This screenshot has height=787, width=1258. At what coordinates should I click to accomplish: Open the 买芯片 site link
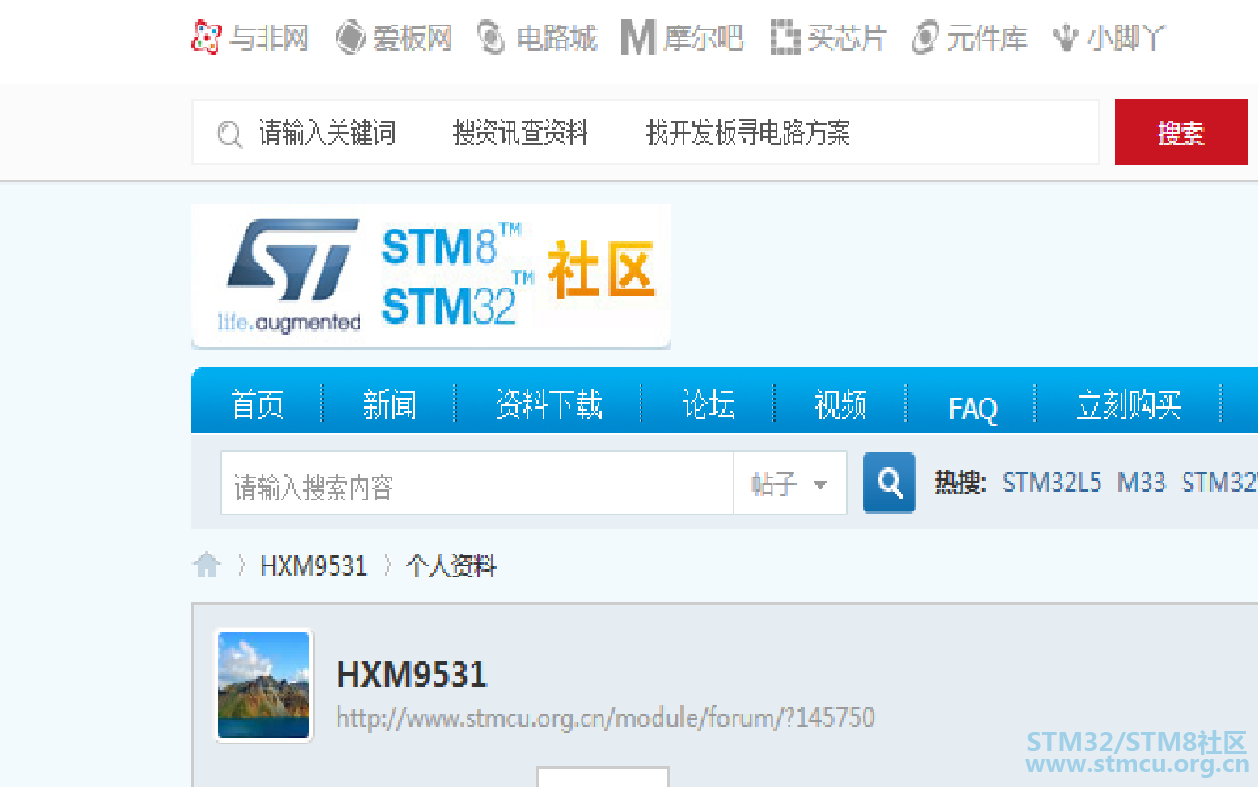tap(829, 38)
